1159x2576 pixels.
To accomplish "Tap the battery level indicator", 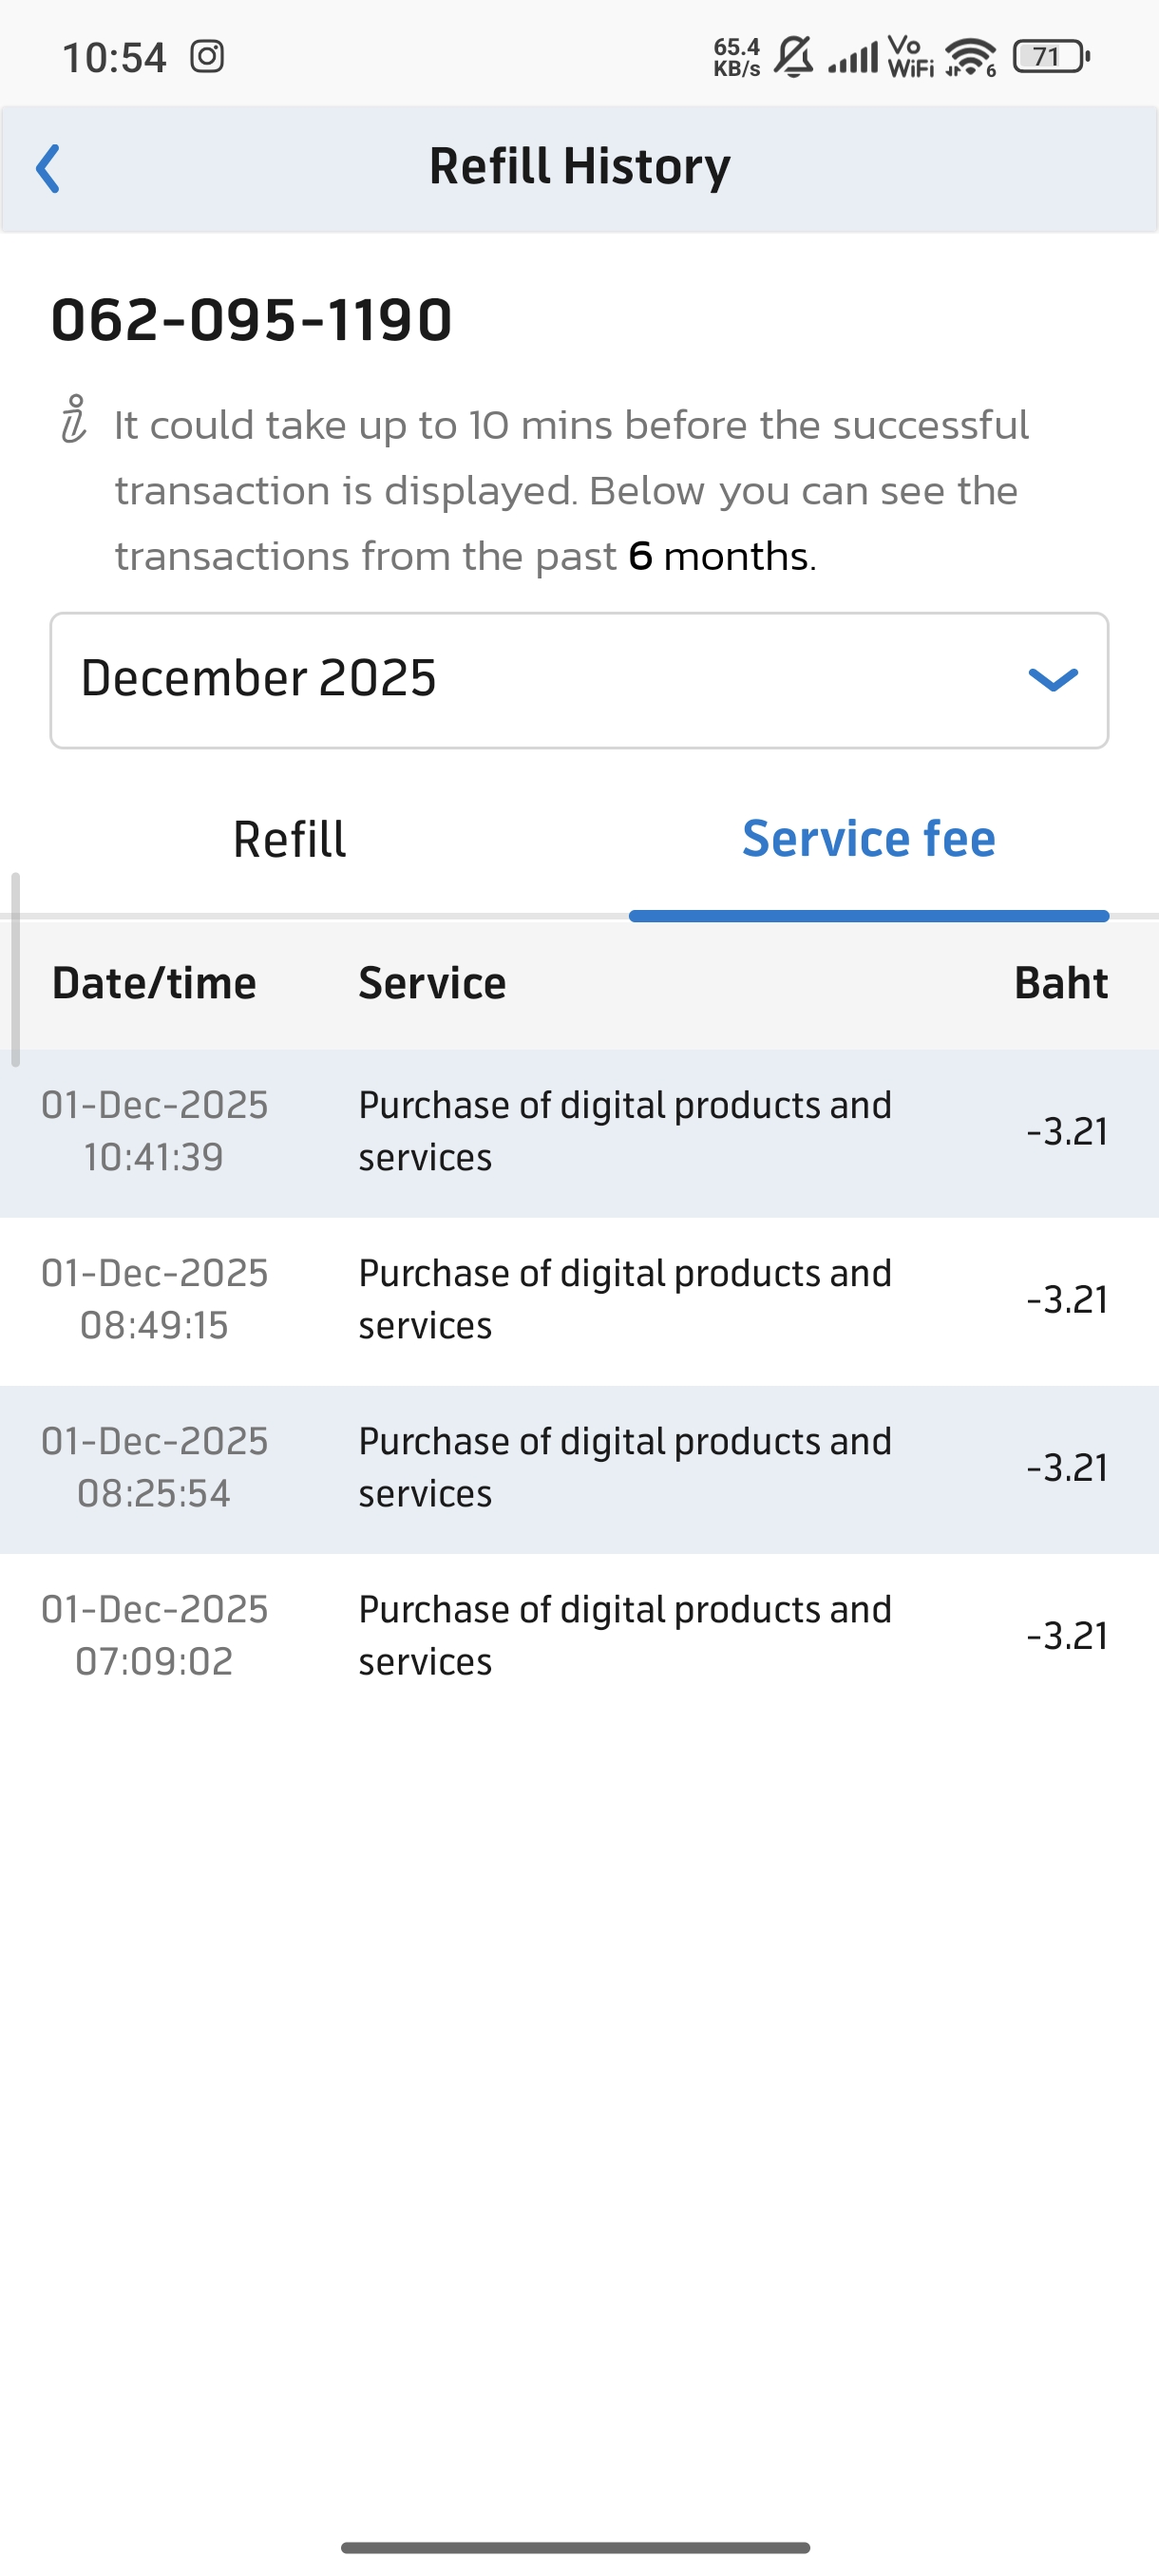I will coord(1050,57).
